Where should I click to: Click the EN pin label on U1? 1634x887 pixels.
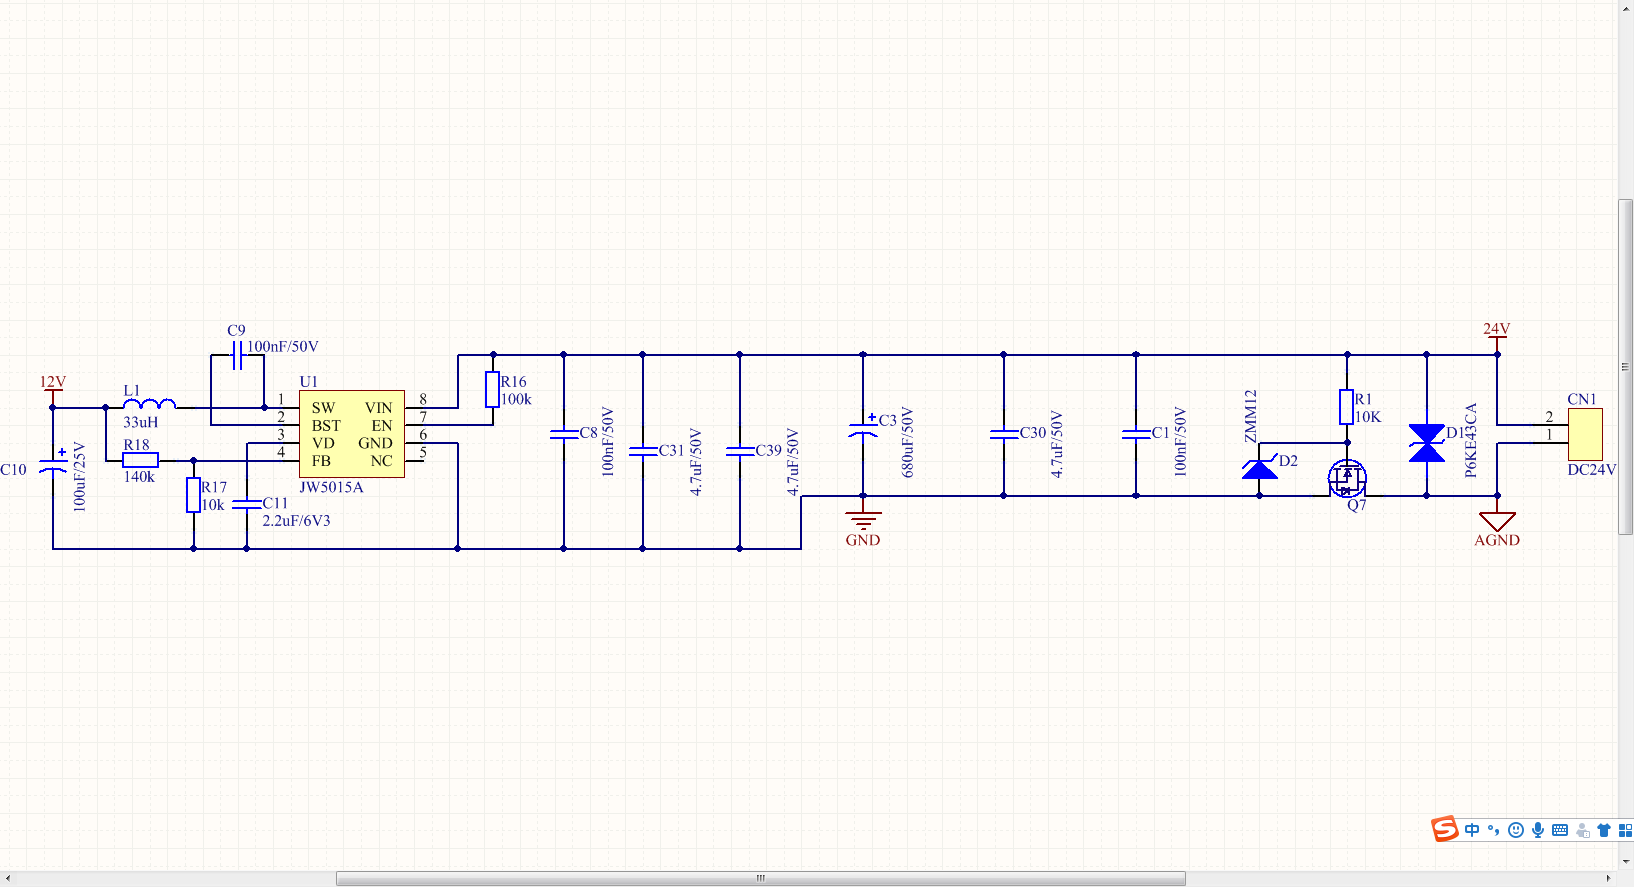382,426
